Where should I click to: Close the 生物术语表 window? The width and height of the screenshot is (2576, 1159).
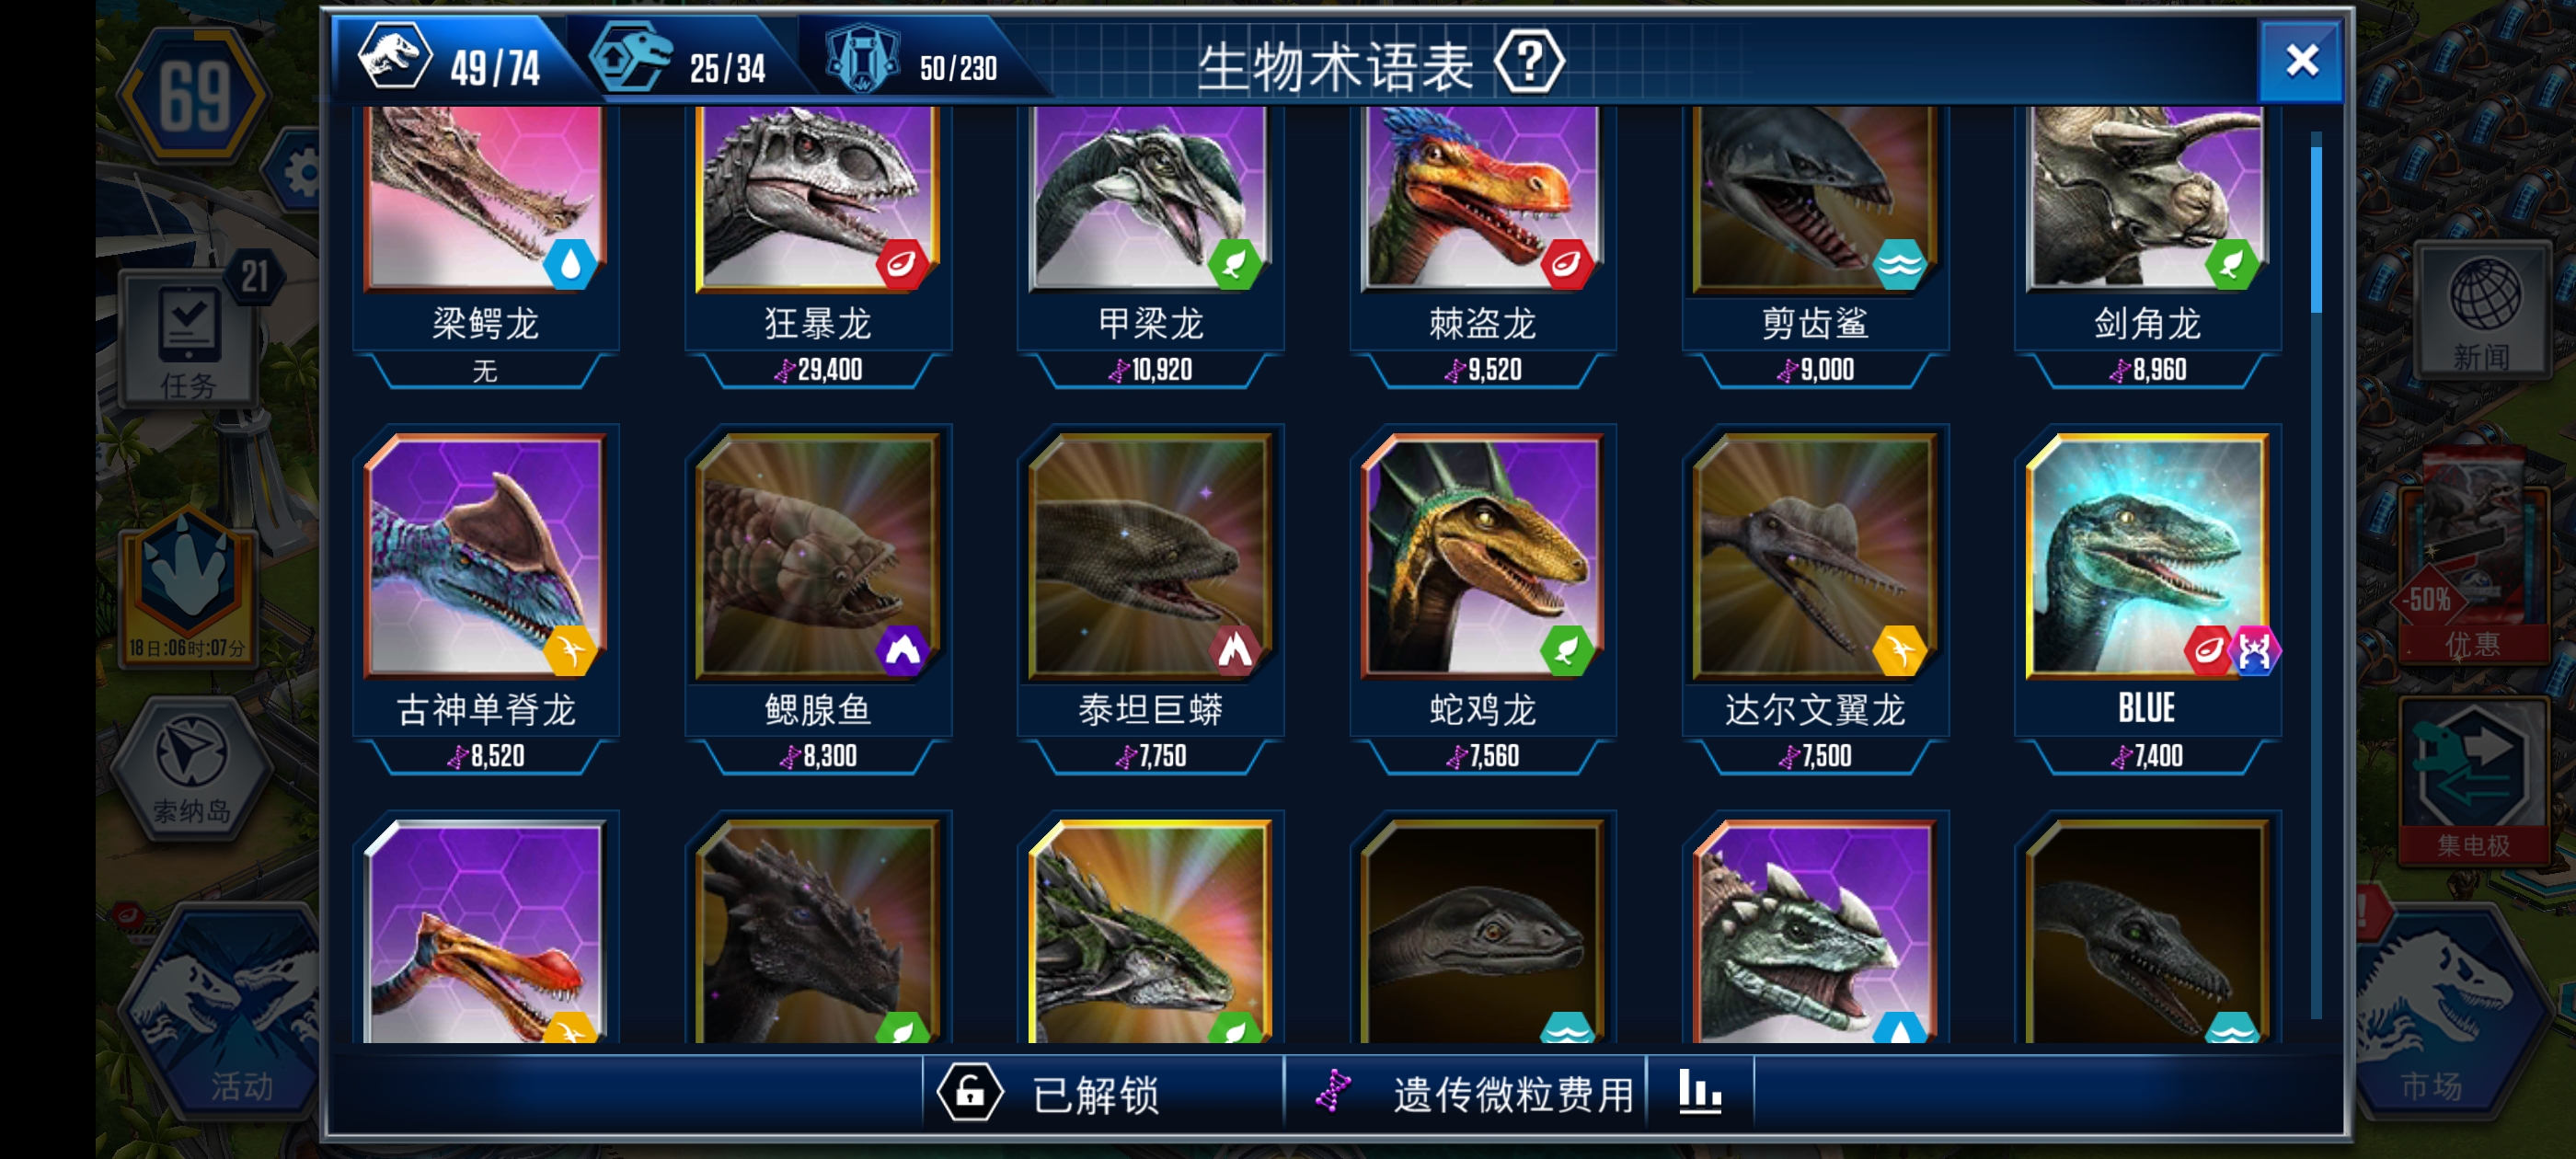(x=2301, y=62)
